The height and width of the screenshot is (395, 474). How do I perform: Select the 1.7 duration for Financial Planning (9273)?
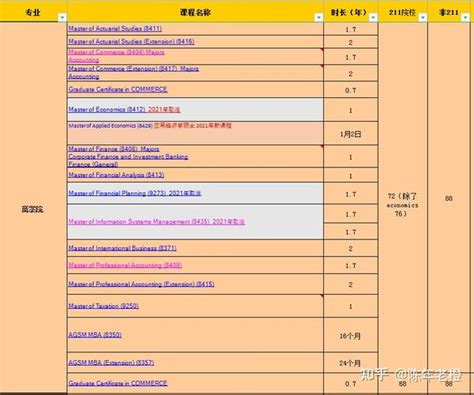[351, 194]
